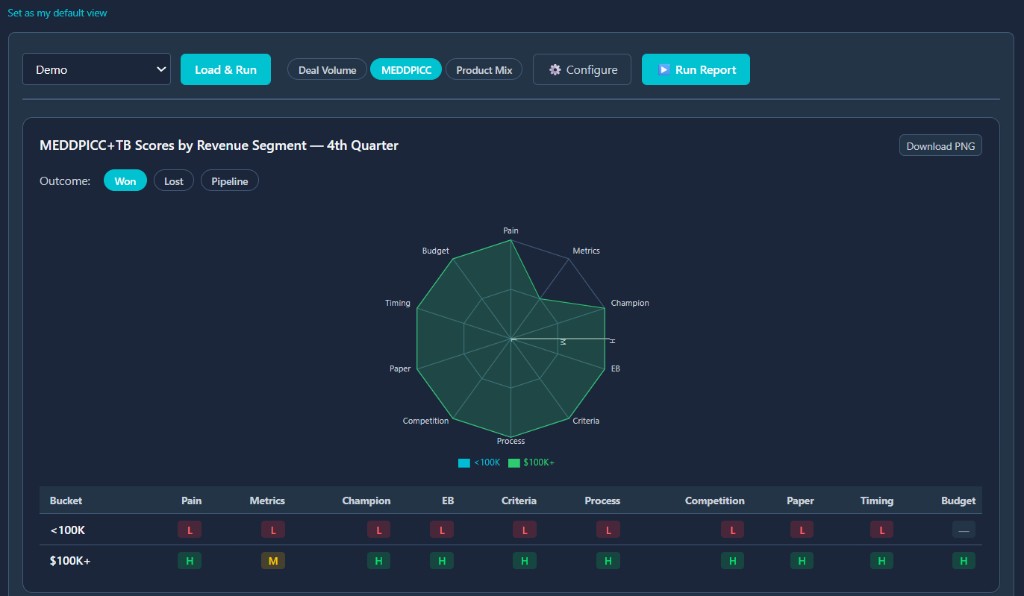The image size is (1024, 596).
Task: Switch to the Deal Volume tab
Action: click(x=327, y=70)
